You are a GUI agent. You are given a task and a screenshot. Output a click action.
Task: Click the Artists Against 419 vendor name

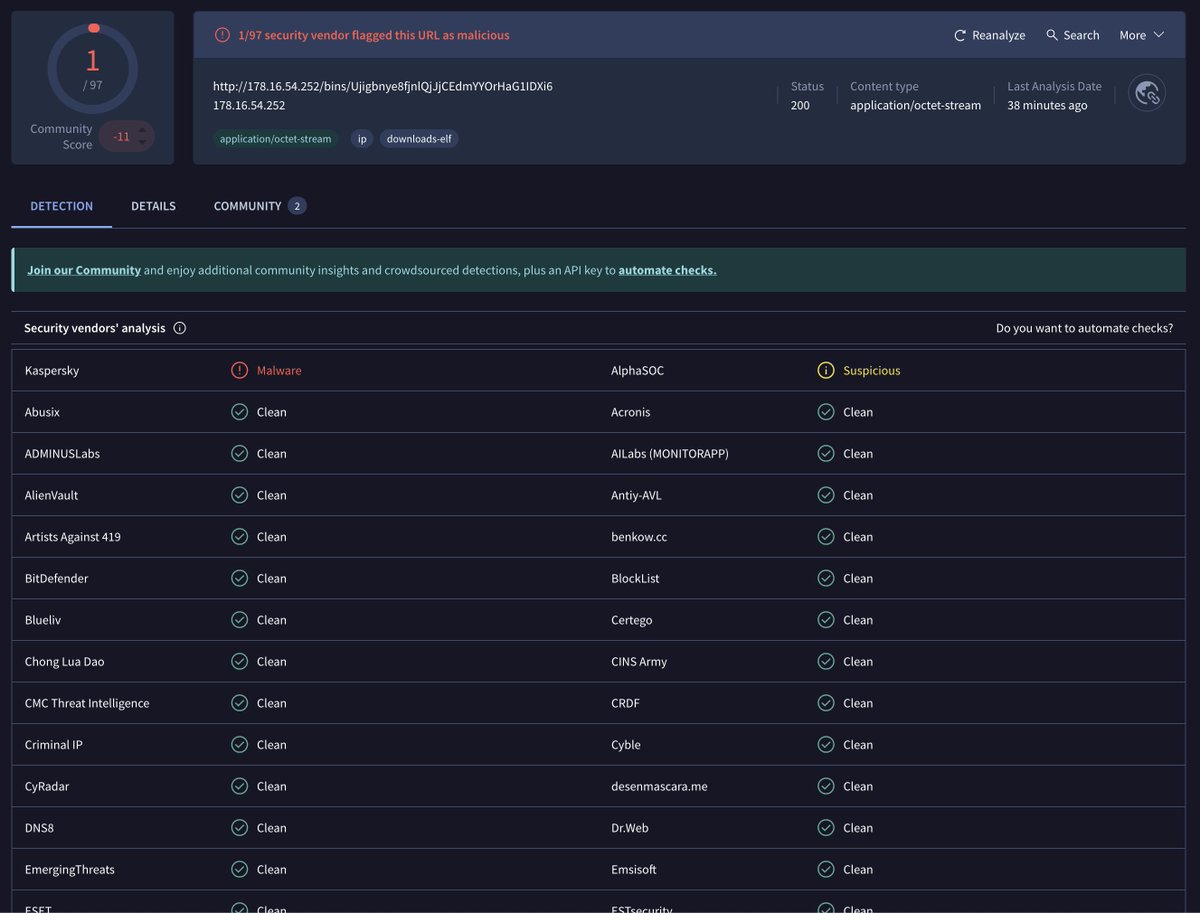(x=73, y=537)
